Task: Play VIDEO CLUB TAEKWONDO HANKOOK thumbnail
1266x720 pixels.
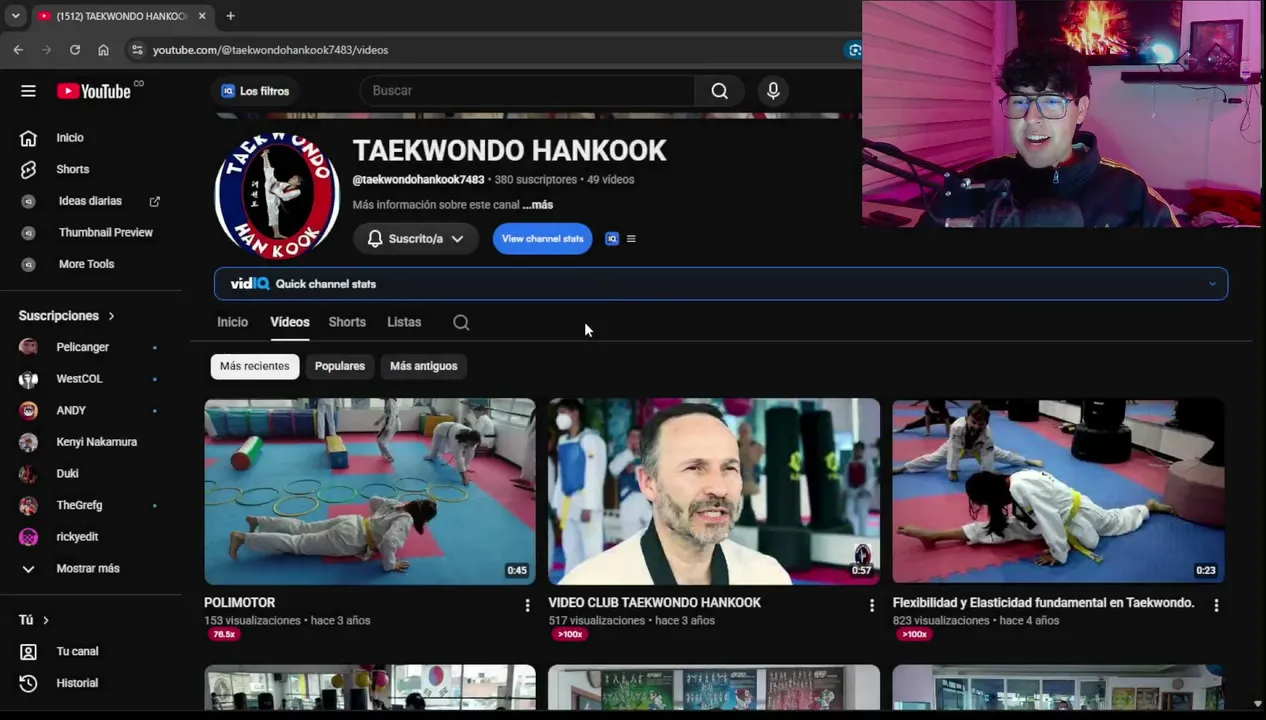Action: point(714,491)
